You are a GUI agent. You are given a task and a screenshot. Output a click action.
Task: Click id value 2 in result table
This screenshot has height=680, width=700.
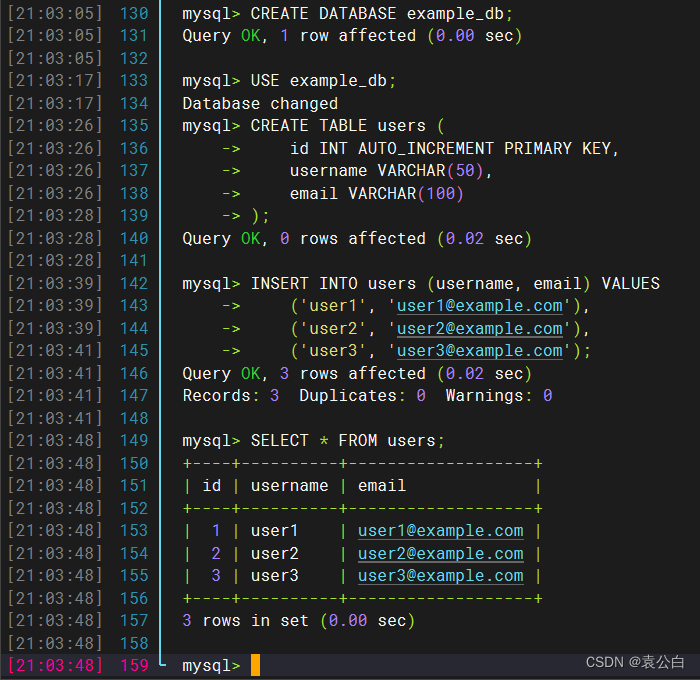point(216,554)
